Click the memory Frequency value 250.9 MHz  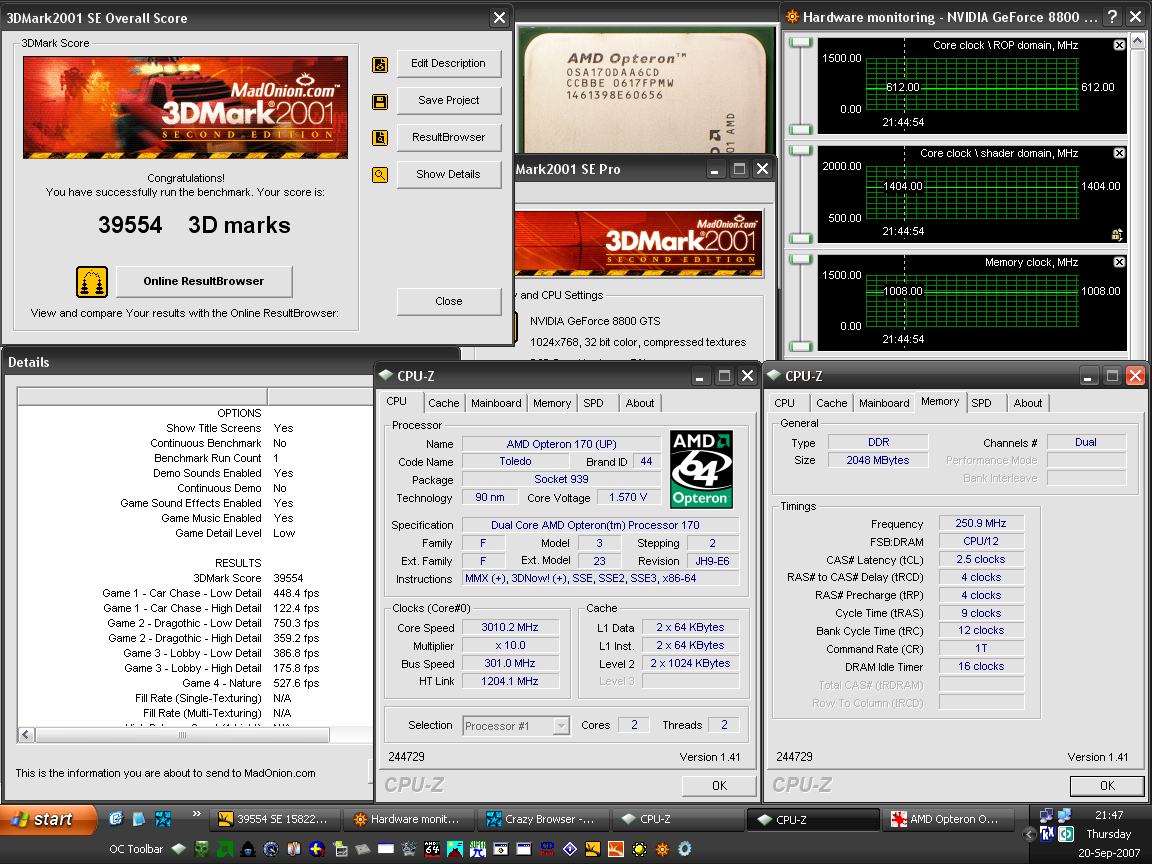pyautogui.click(x=981, y=523)
